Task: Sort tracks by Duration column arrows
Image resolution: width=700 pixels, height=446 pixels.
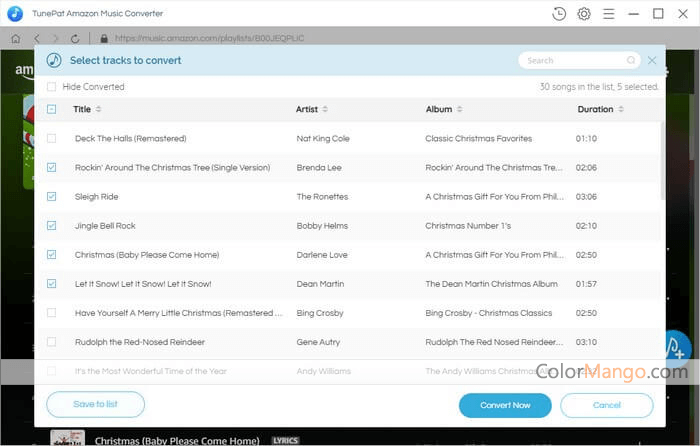Action: pyautogui.click(x=622, y=109)
